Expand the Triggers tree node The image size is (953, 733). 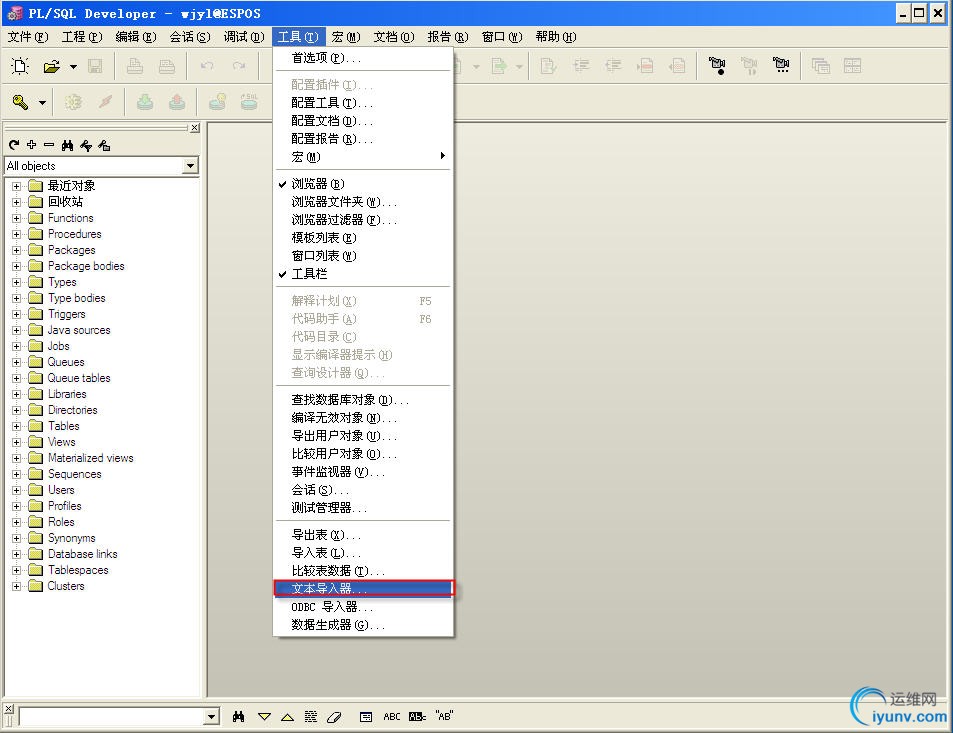(16, 314)
